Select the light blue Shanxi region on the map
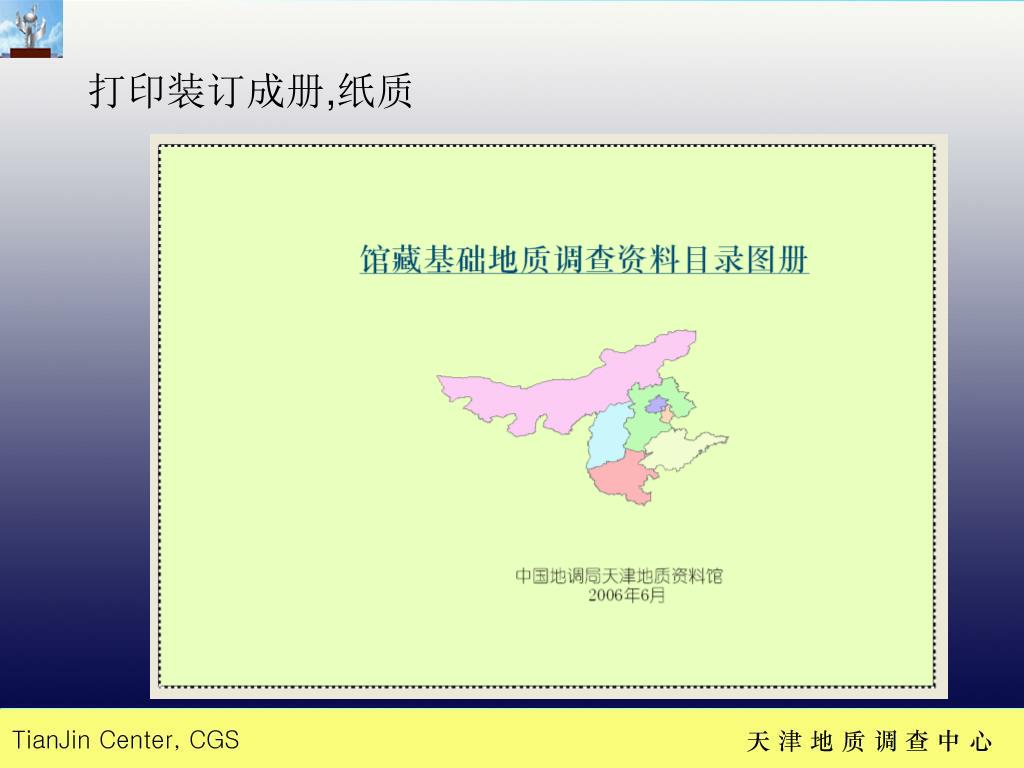Viewport: 1024px width, 768px height. coord(609,436)
